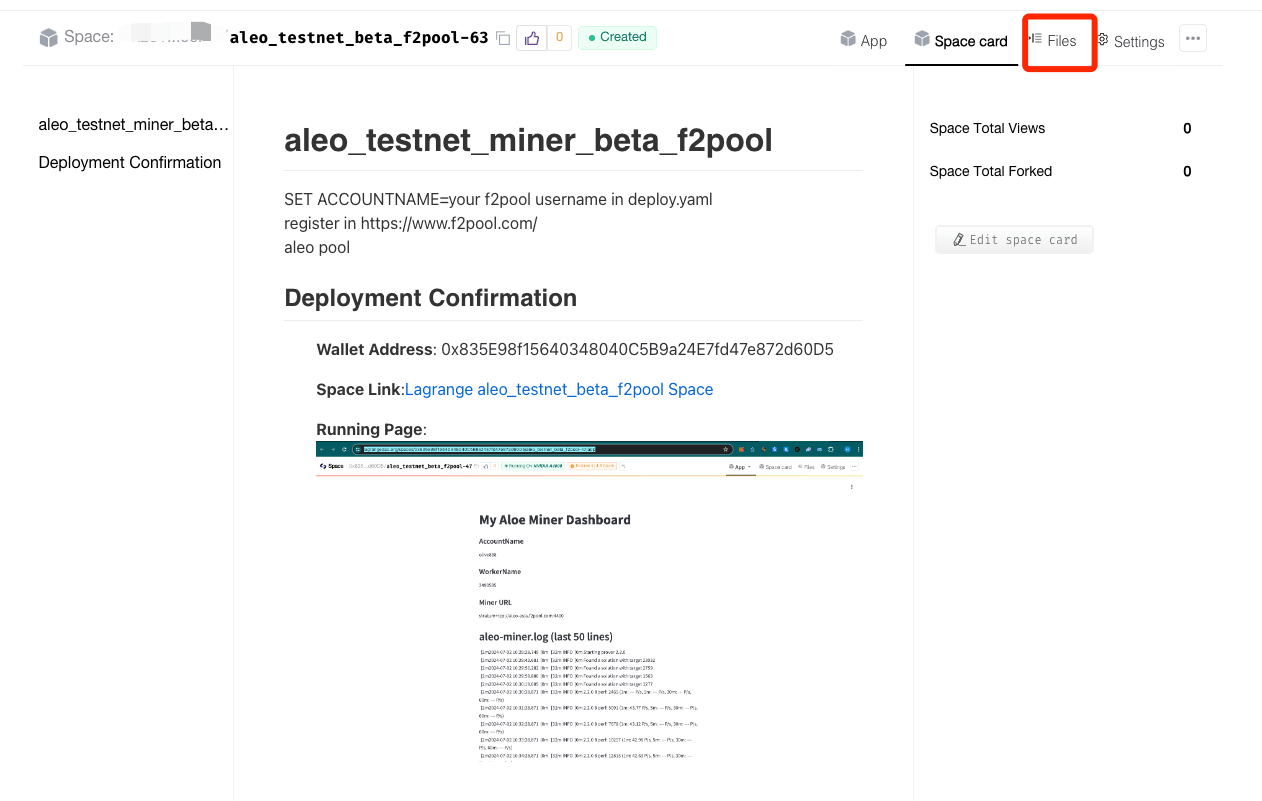
Task: Open the Settings tab
Action: (1130, 41)
